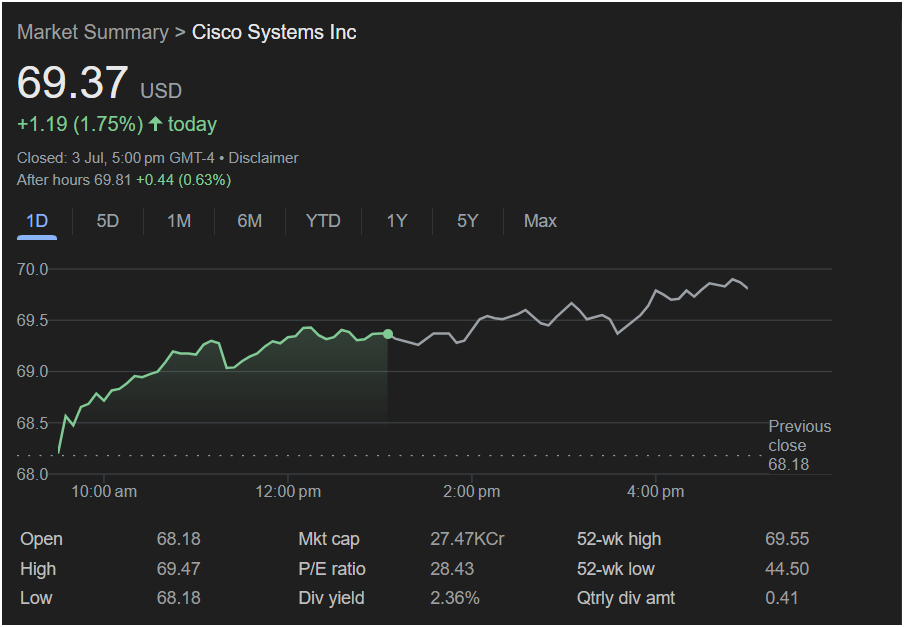
Task: Select the 1D time range tab
Action: pyautogui.click(x=37, y=221)
